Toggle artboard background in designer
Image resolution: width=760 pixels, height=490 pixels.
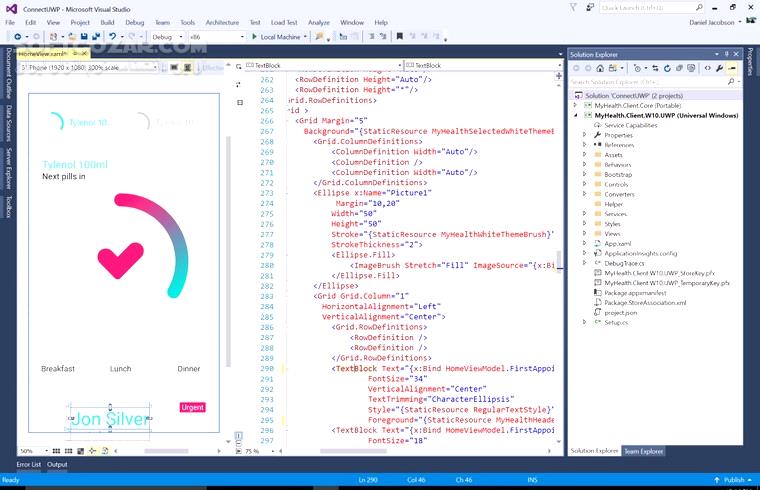pyautogui.click(x=80, y=451)
